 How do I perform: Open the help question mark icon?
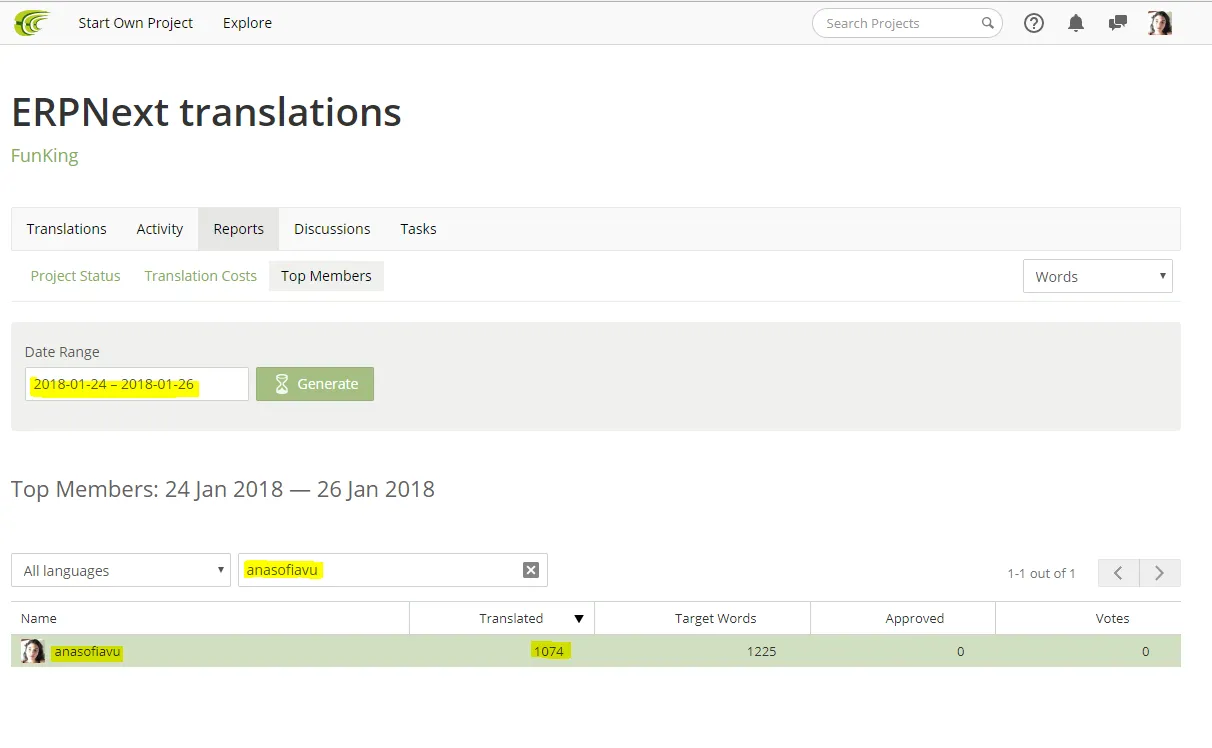[x=1034, y=23]
